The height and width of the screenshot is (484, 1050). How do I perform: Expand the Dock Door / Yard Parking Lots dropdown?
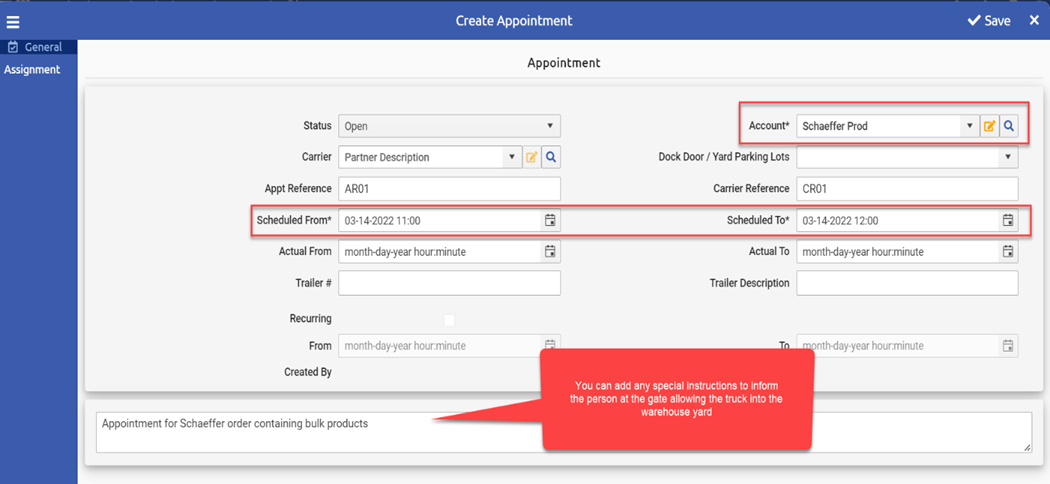tap(907, 157)
